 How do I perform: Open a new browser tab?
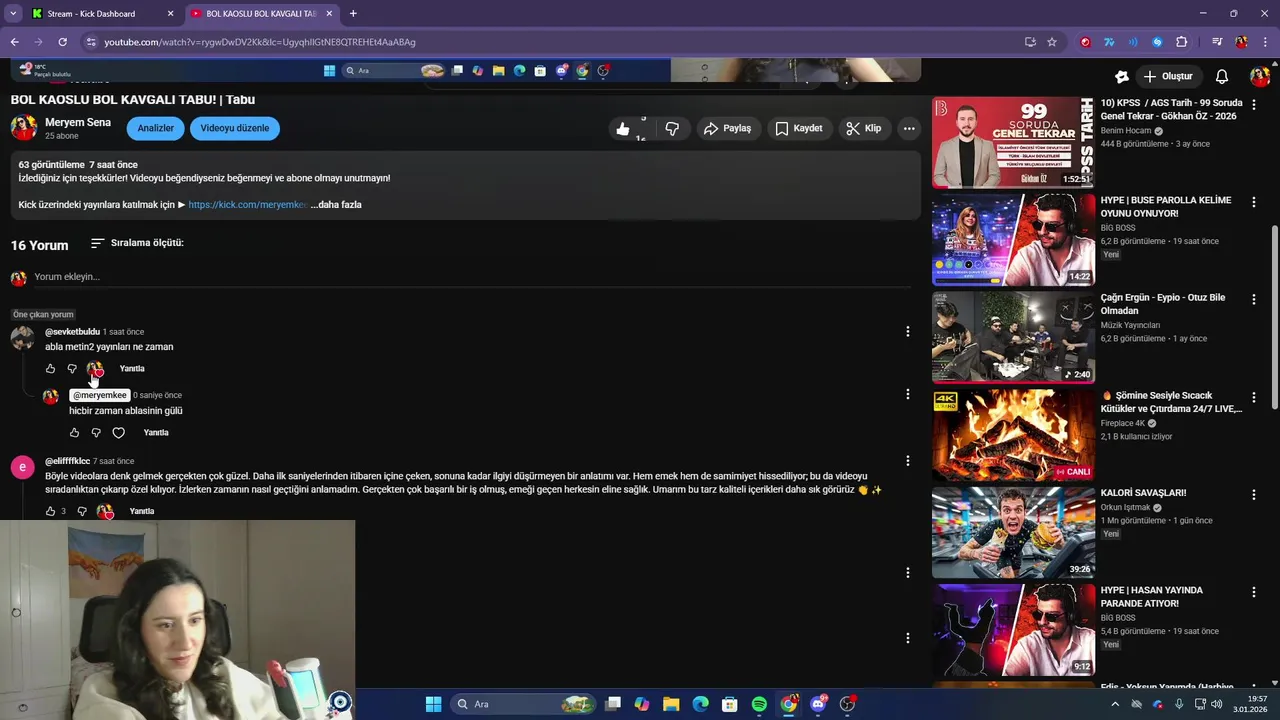click(x=353, y=14)
